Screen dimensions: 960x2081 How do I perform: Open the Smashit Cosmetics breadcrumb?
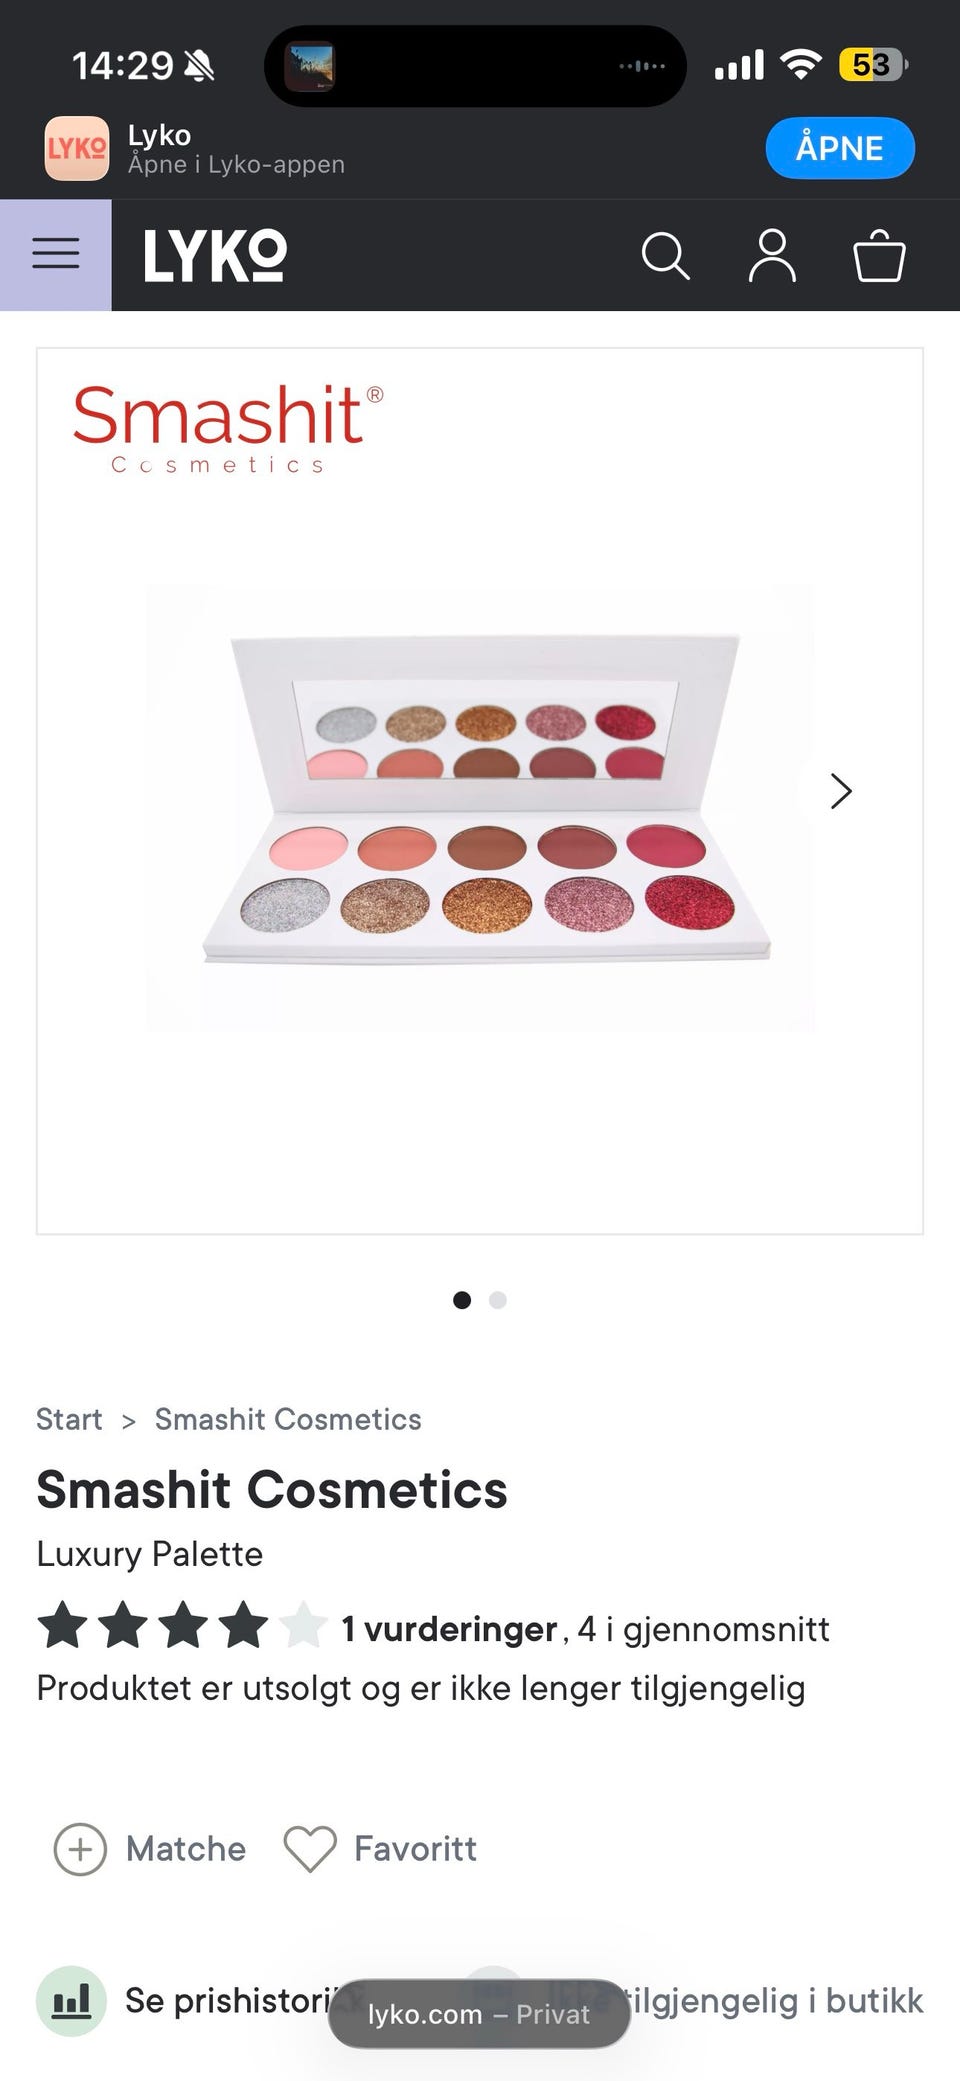point(288,1419)
